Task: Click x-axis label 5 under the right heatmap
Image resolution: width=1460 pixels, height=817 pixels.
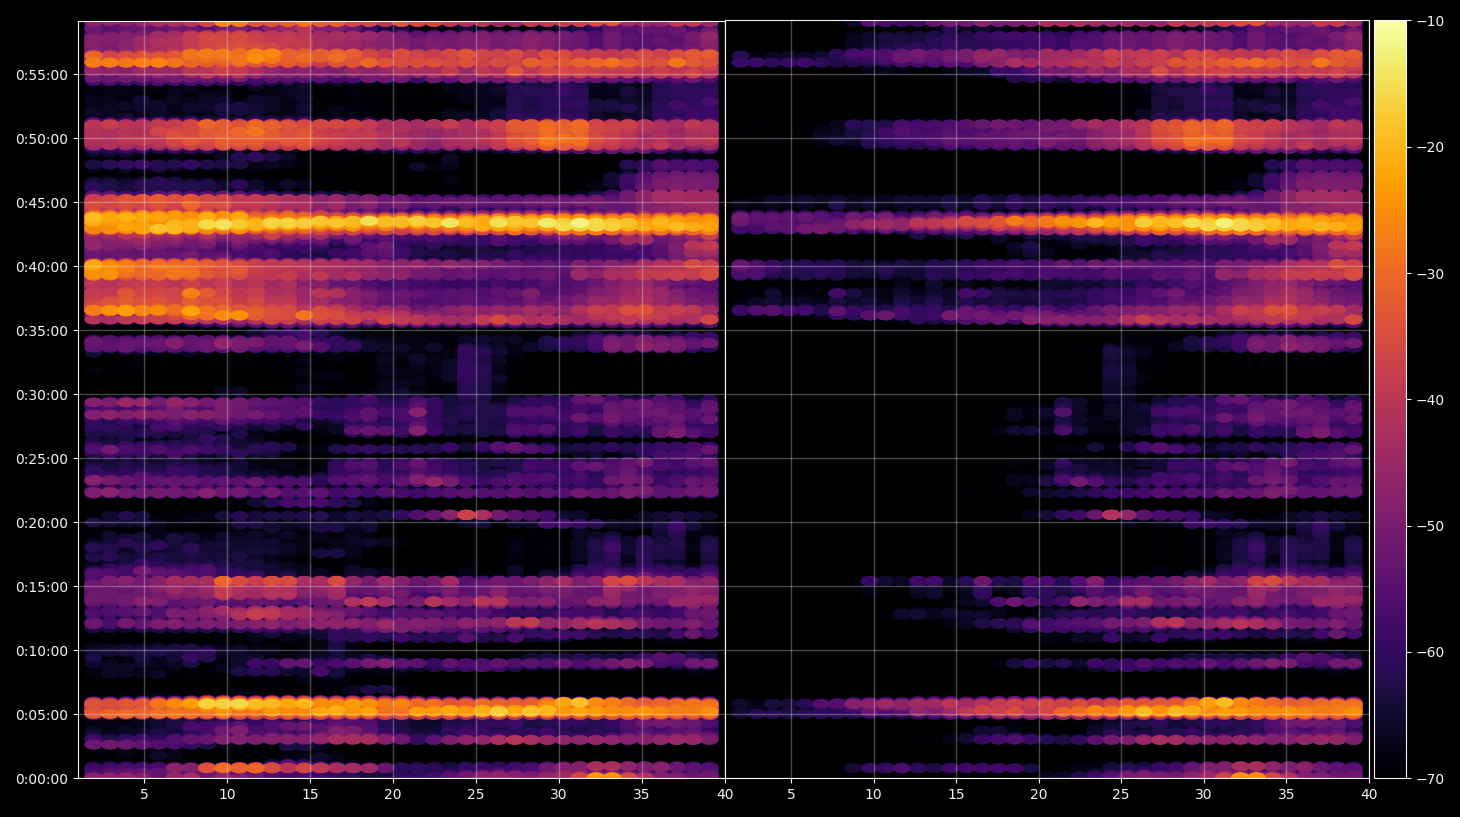Action: tap(791, 795)
